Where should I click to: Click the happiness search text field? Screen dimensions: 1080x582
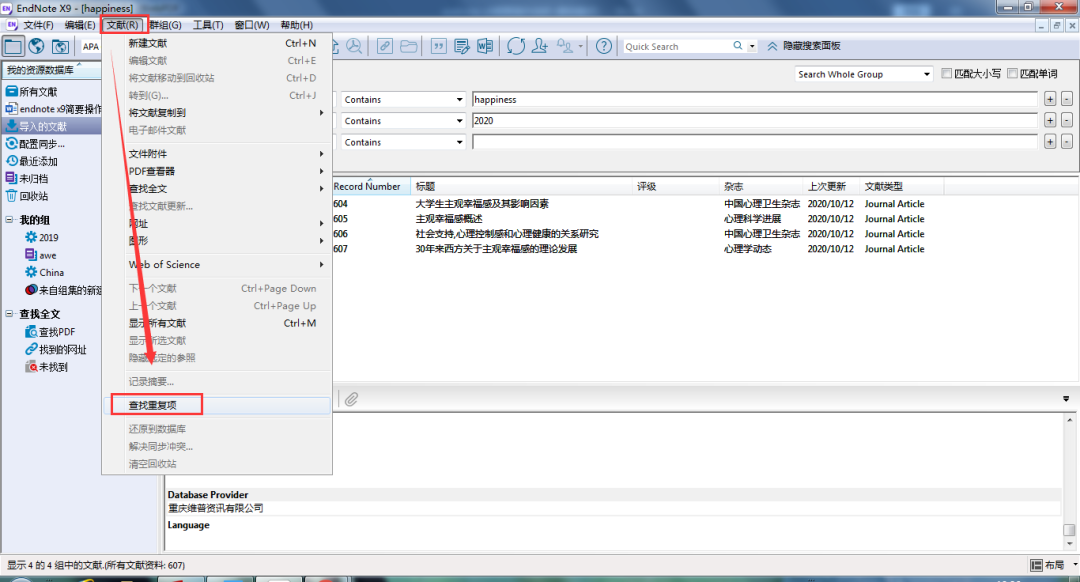point(754,100)
